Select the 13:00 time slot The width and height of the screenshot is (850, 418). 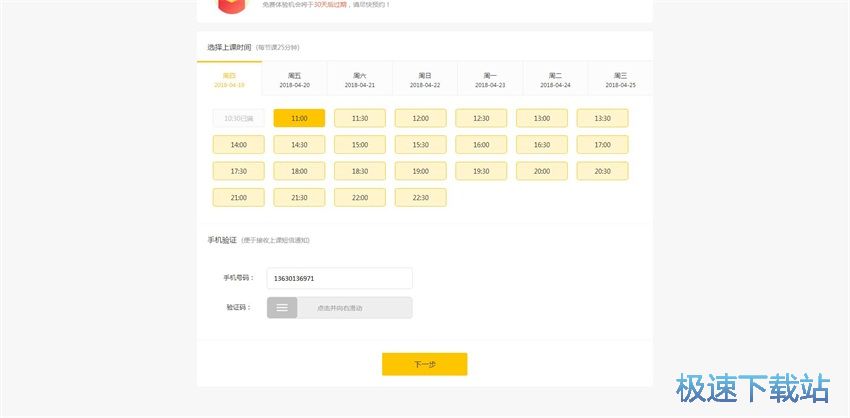(542, 118)
